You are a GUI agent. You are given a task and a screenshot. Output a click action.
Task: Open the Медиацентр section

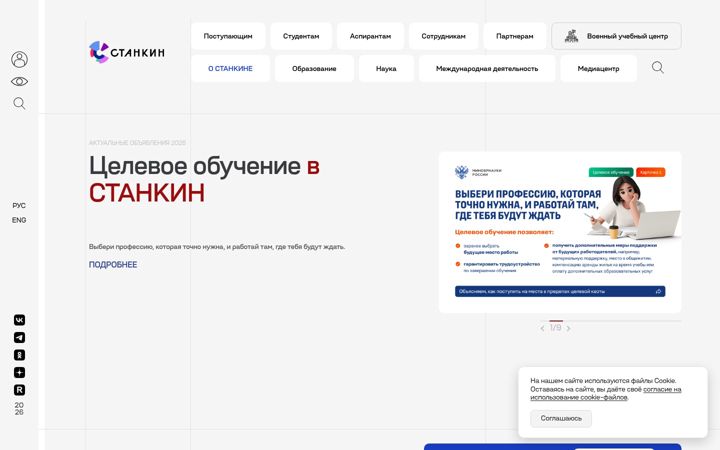pos(598,68)
